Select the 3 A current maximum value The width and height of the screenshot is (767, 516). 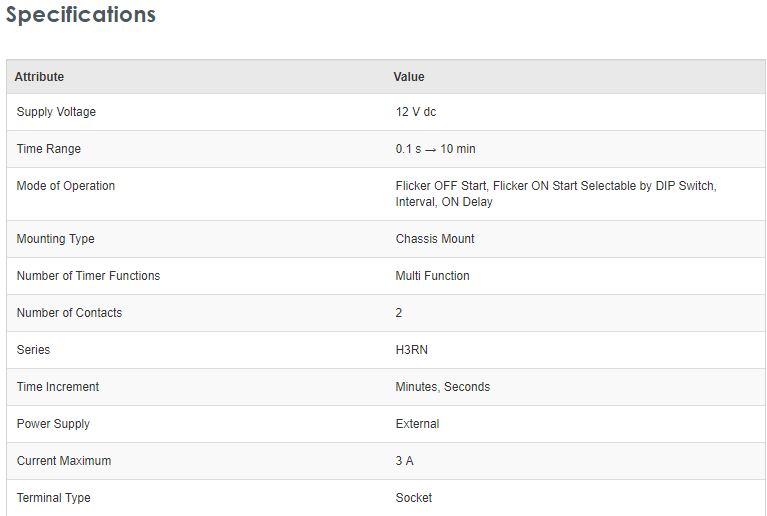point(405,461)
